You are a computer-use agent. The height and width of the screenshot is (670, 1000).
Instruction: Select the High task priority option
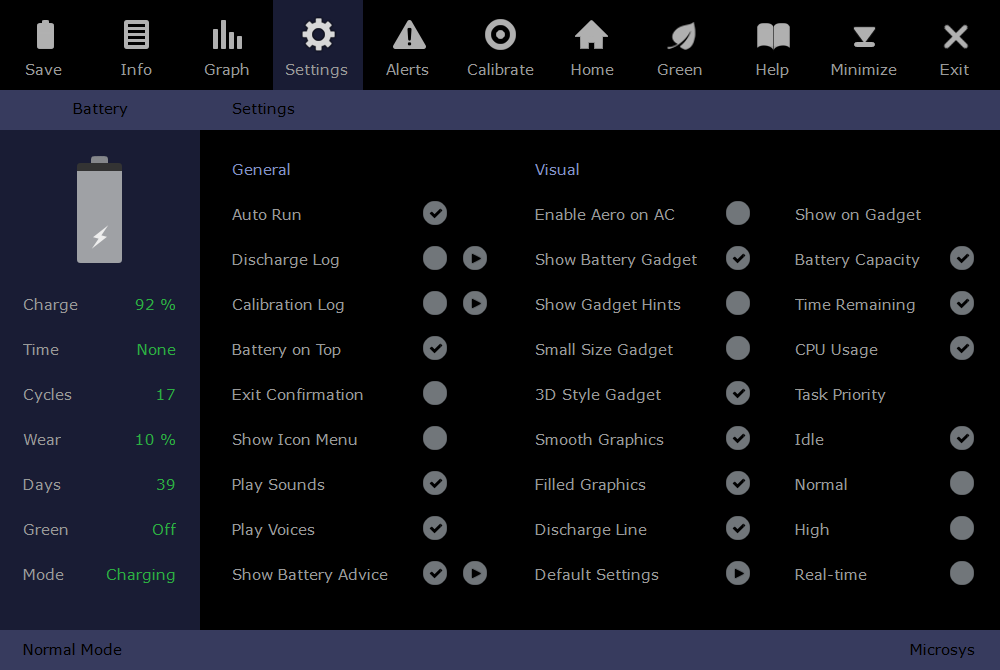coord(962,528)
